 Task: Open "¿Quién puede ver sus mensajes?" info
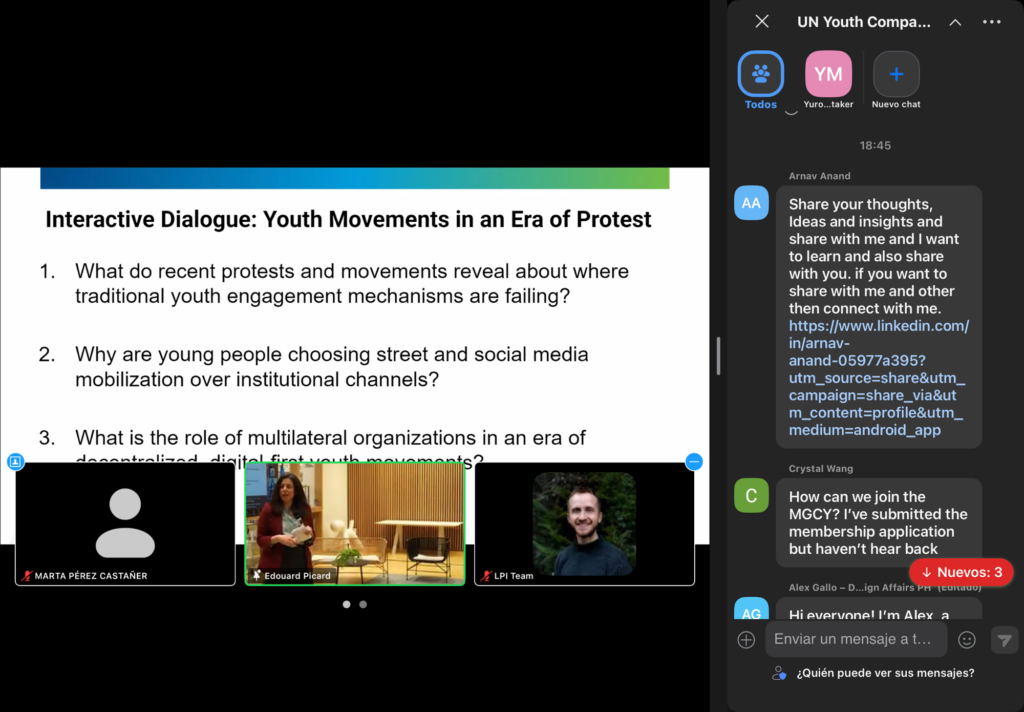point(884,673)
